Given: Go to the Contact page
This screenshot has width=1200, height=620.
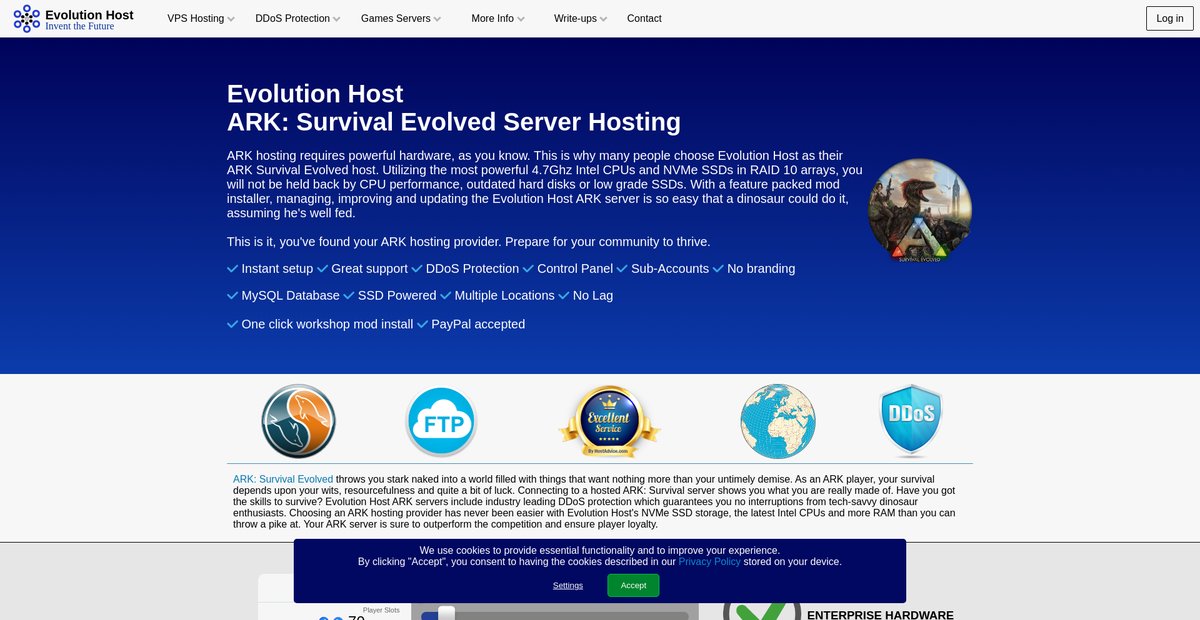Looking at the screenshot, I should [x=644, y=18].
